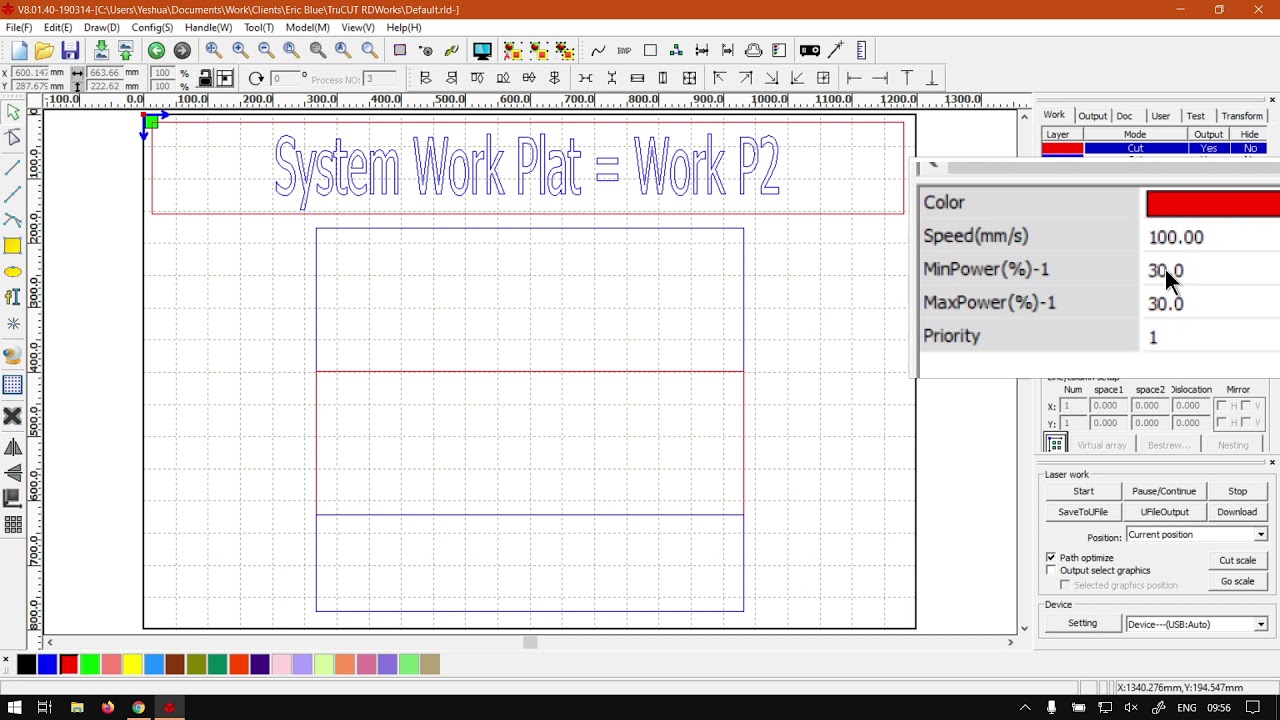Image resolution: width=1280 pixels, height=720 pixels.
Task: Click the grid tool in left toolbar
Action: [13, 385]
